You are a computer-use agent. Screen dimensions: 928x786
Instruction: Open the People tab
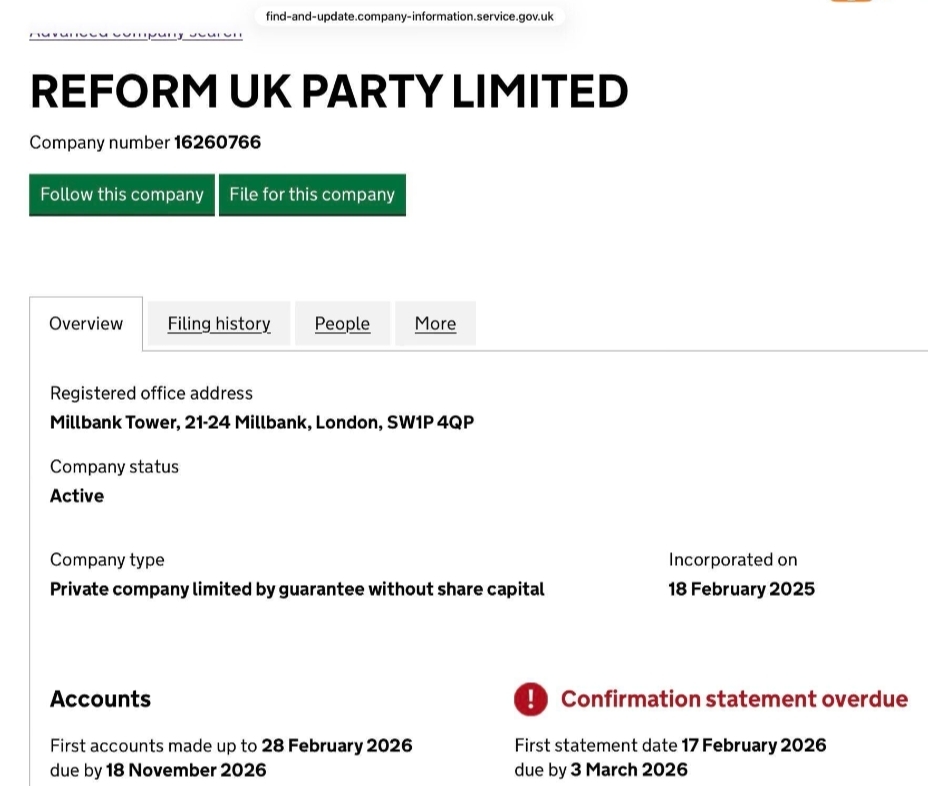click(x=342, y=324)
